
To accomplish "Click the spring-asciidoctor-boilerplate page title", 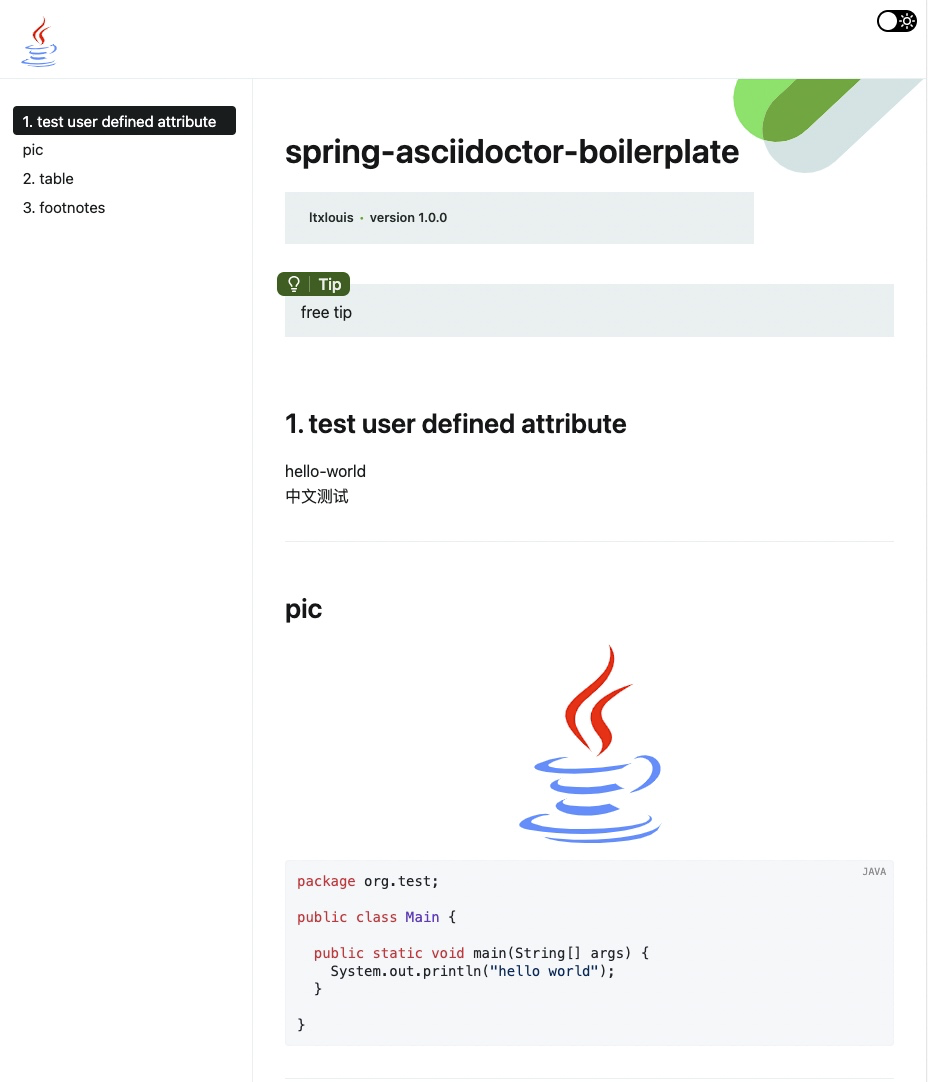I will (x=512, y=152).
